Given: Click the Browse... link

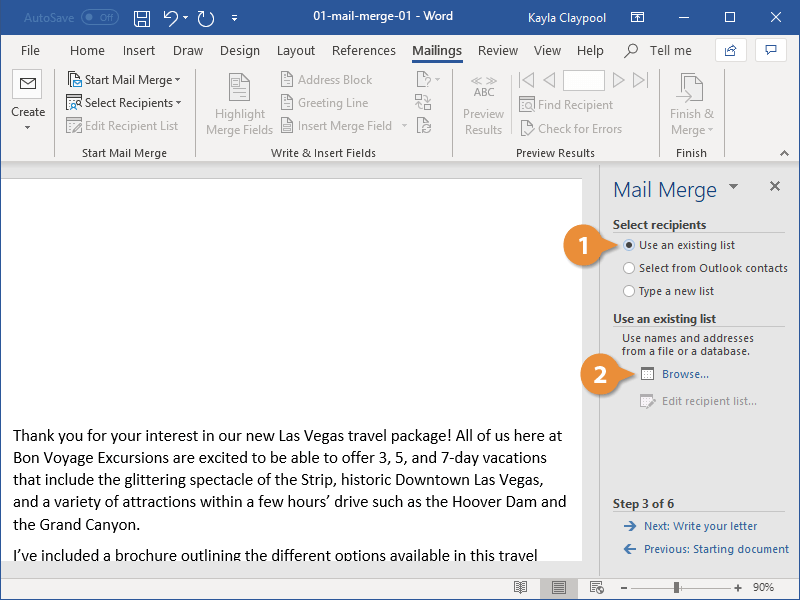Looking at the screenshot, I should [684, 374].
